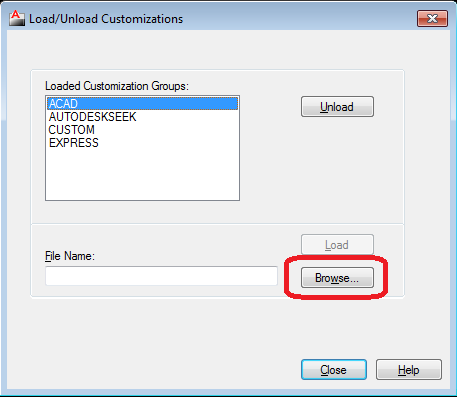The width and height of the screenshot is (457, 397).
Task: Click blank panel area beneath Unload button
Action: [337, 167]
